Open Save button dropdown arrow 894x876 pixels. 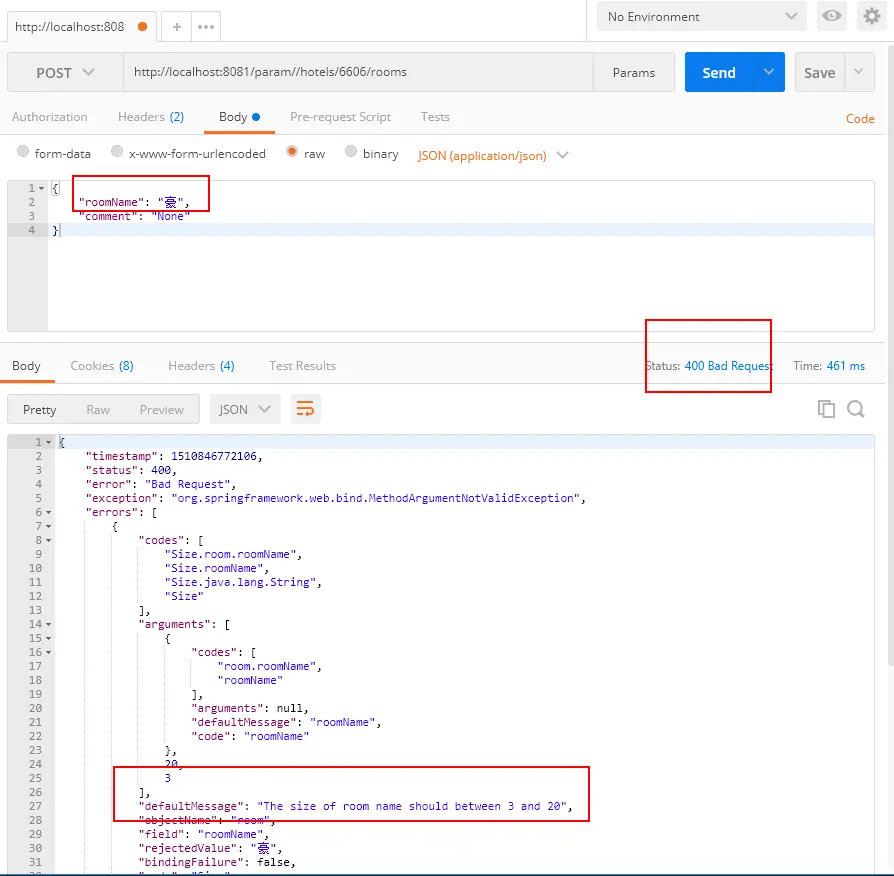pos(859,72)
